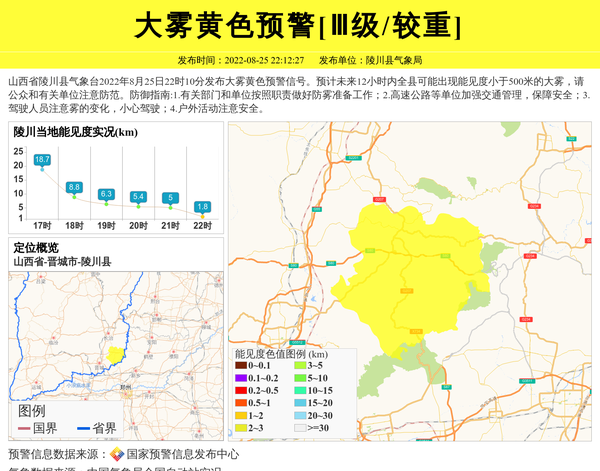Viewport: 600px width, 471px height.
Task: Click the 8.8 km data label at 18时
Action: coord(74,187)
